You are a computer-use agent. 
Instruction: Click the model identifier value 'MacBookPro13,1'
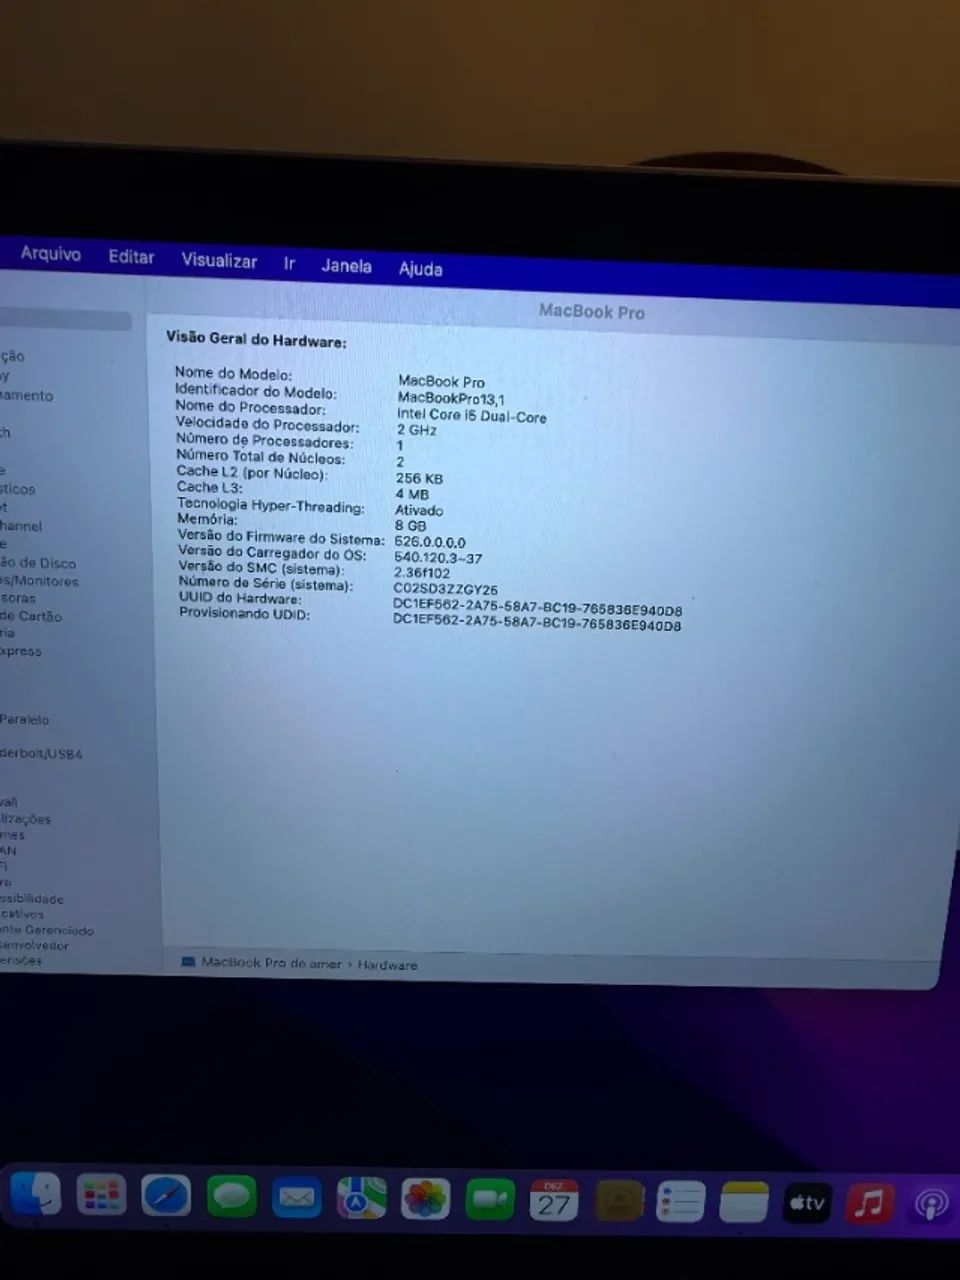(x=451, y=398)
